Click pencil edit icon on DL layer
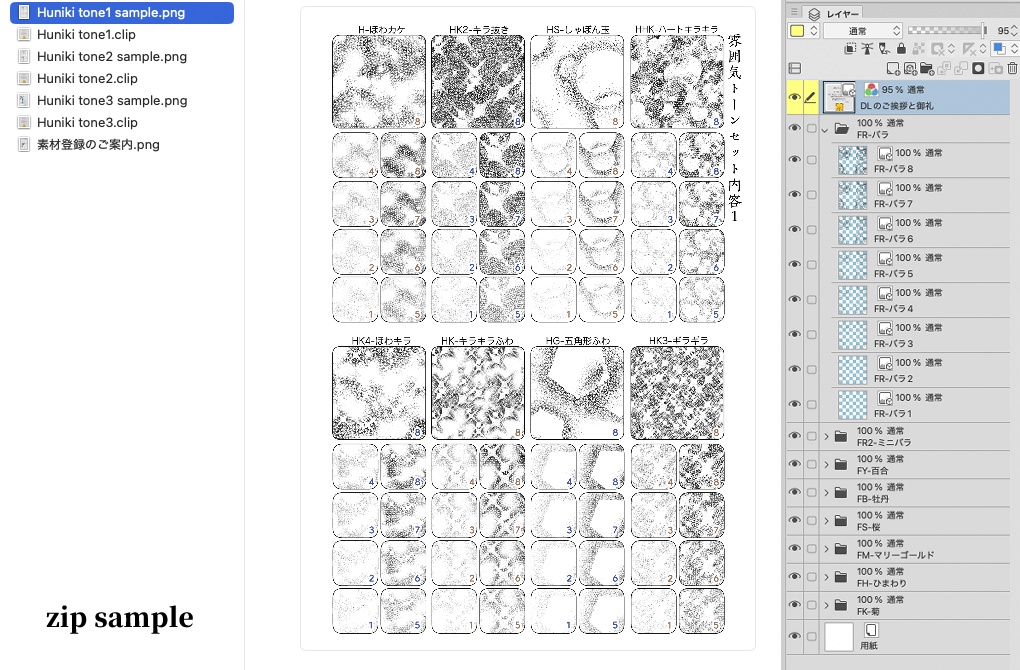 (811, 98)
